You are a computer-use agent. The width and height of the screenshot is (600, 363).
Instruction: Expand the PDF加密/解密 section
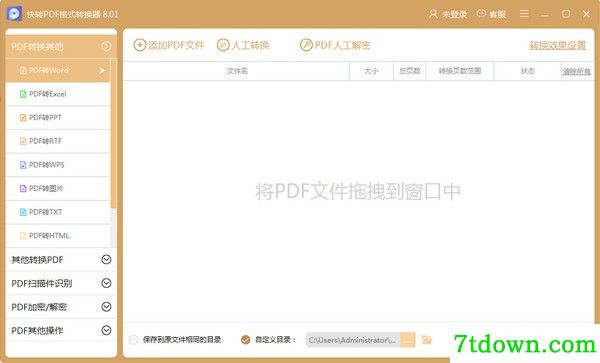106,307
